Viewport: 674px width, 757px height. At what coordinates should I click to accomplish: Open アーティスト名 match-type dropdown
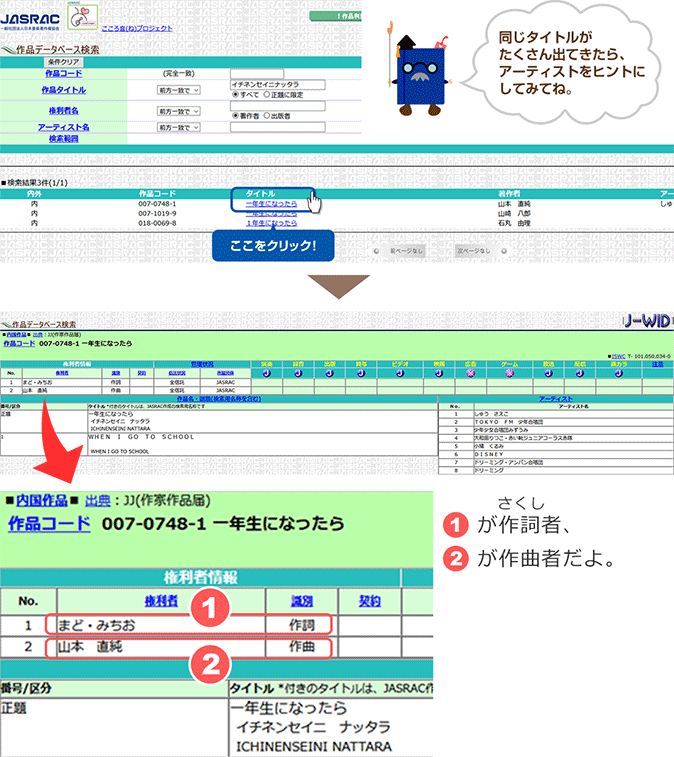[x=178, y=128]
